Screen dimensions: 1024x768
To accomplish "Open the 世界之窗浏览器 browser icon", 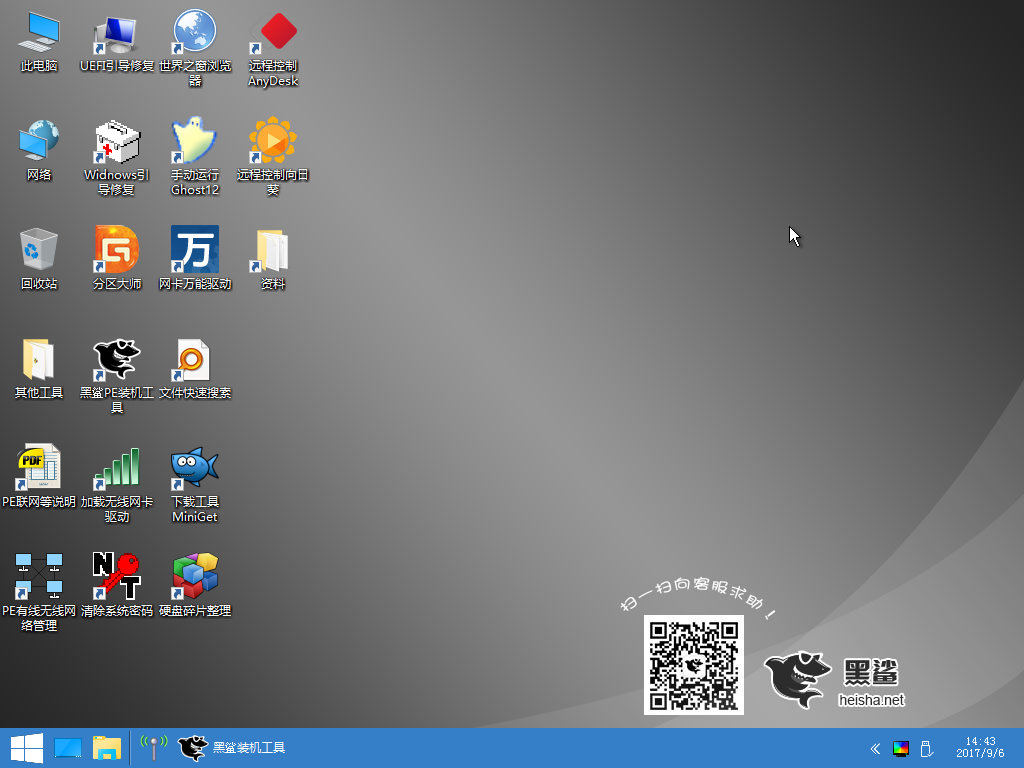I will [x=195, y=35].
